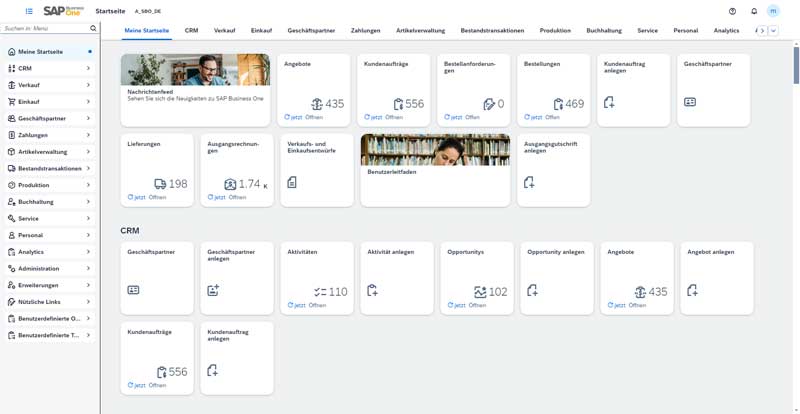Open the tab overflow dropdown arrow
The height and width of the screenshot is (414, 800).
773,31
